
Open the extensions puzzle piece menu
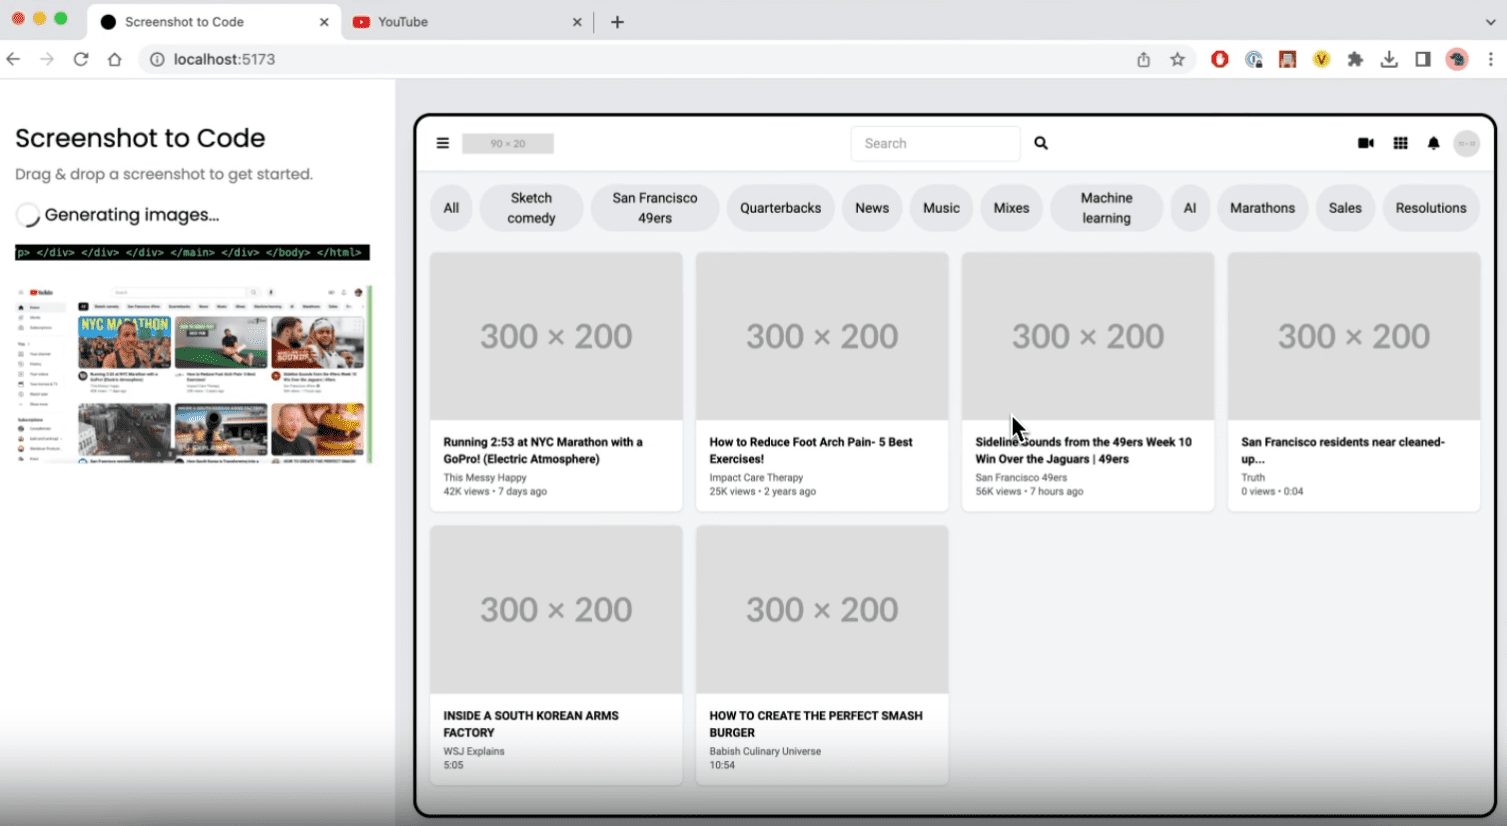[x=1355, y=59]
